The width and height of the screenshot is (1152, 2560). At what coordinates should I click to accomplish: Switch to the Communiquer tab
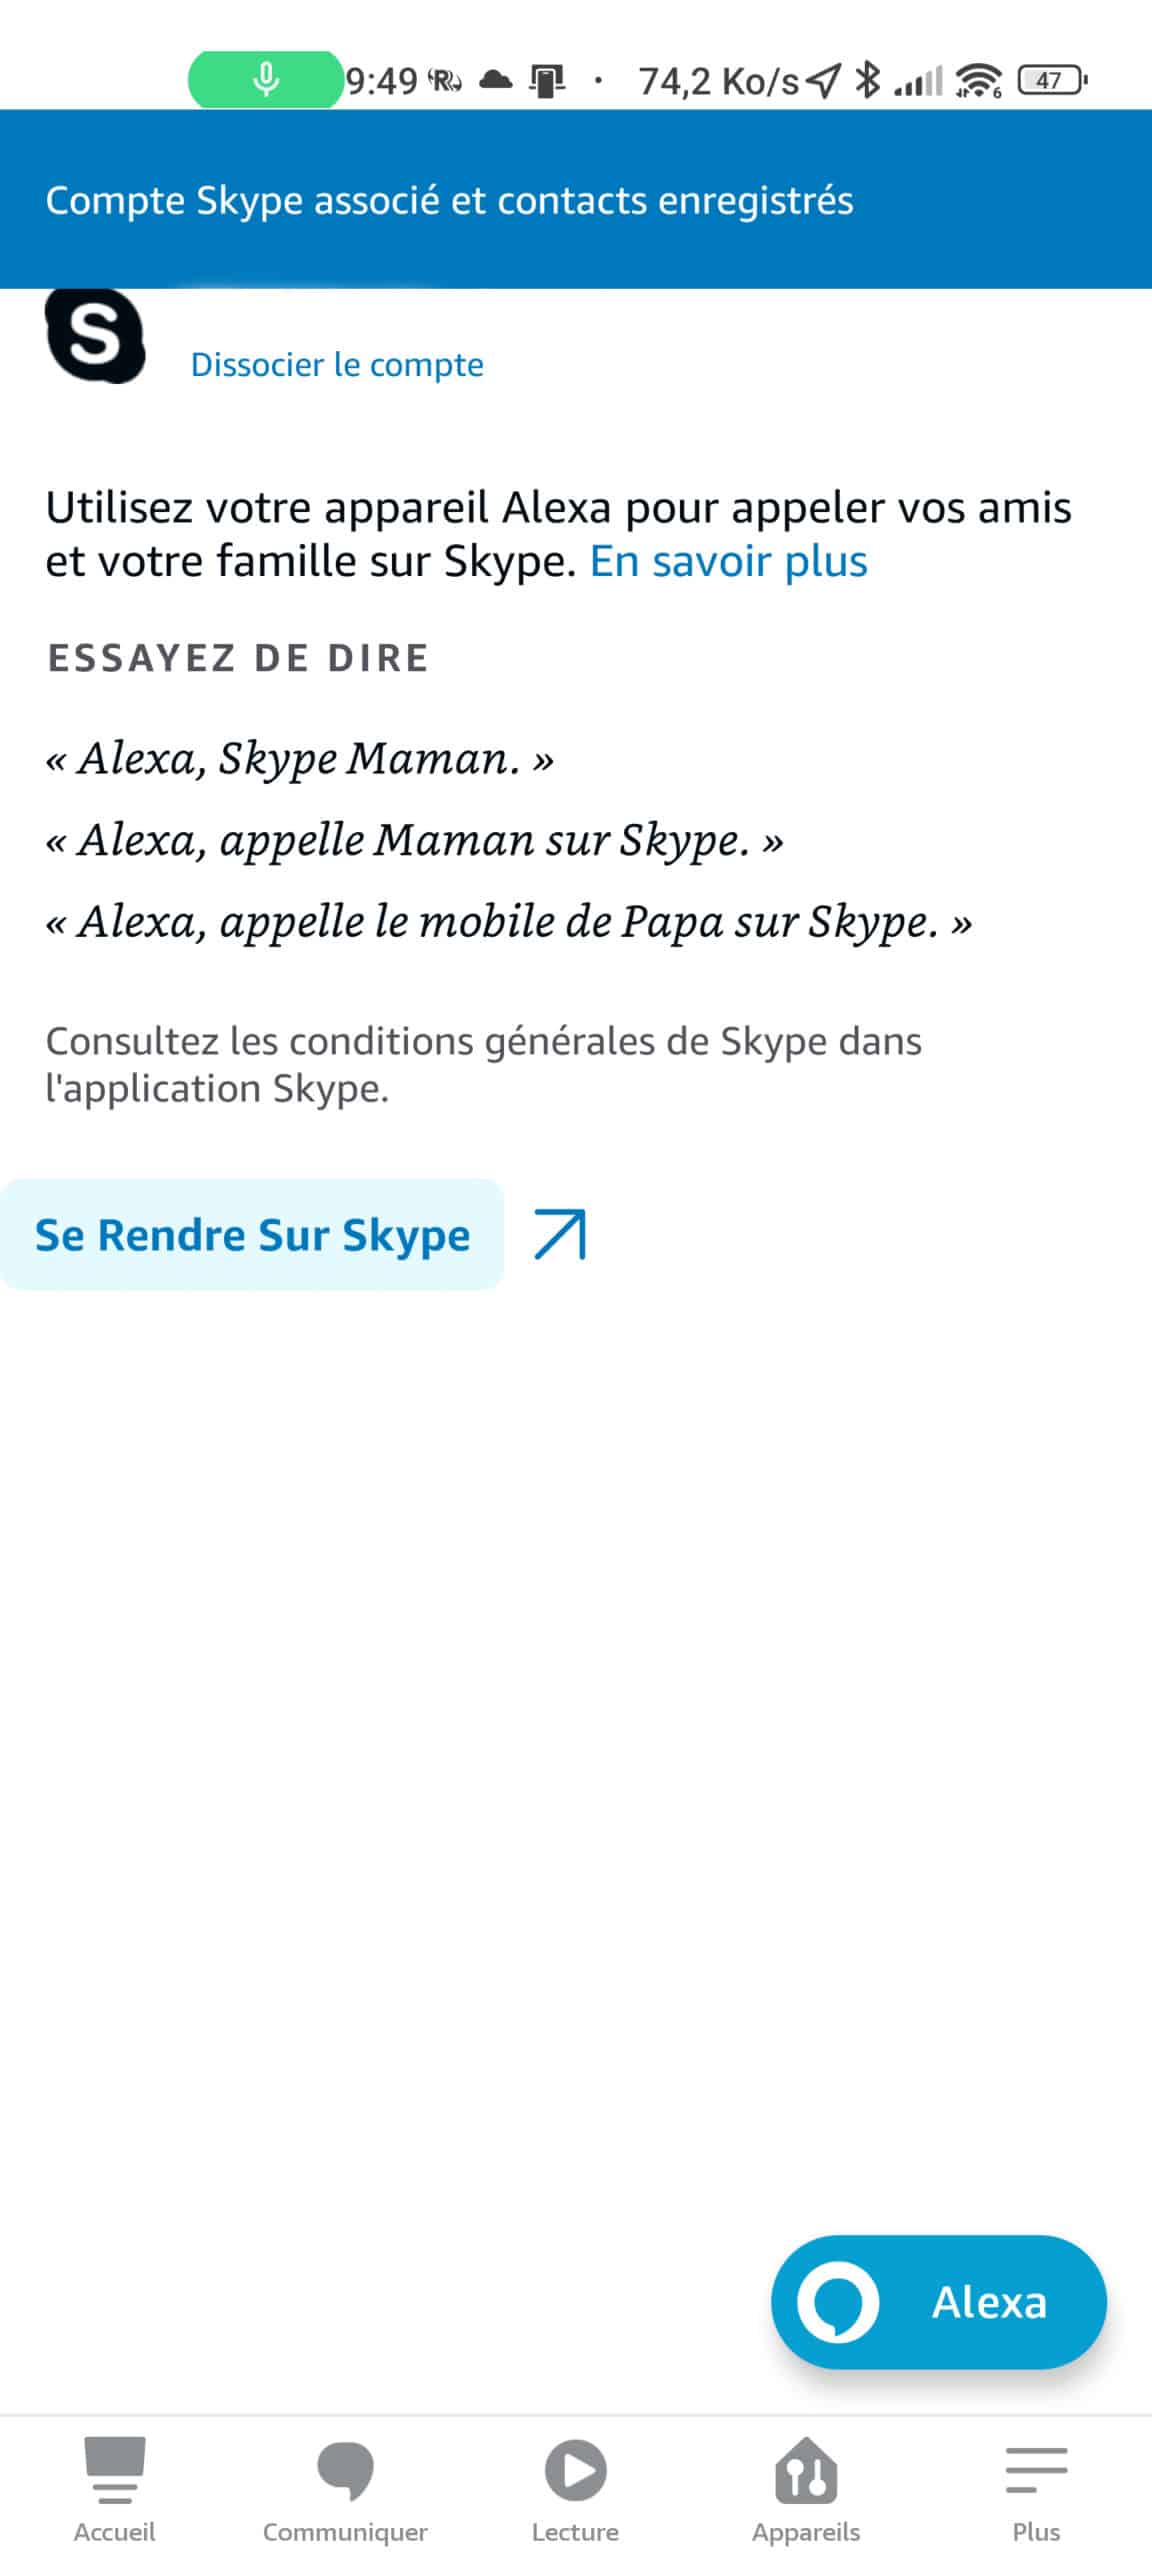tap(345, 2487)
